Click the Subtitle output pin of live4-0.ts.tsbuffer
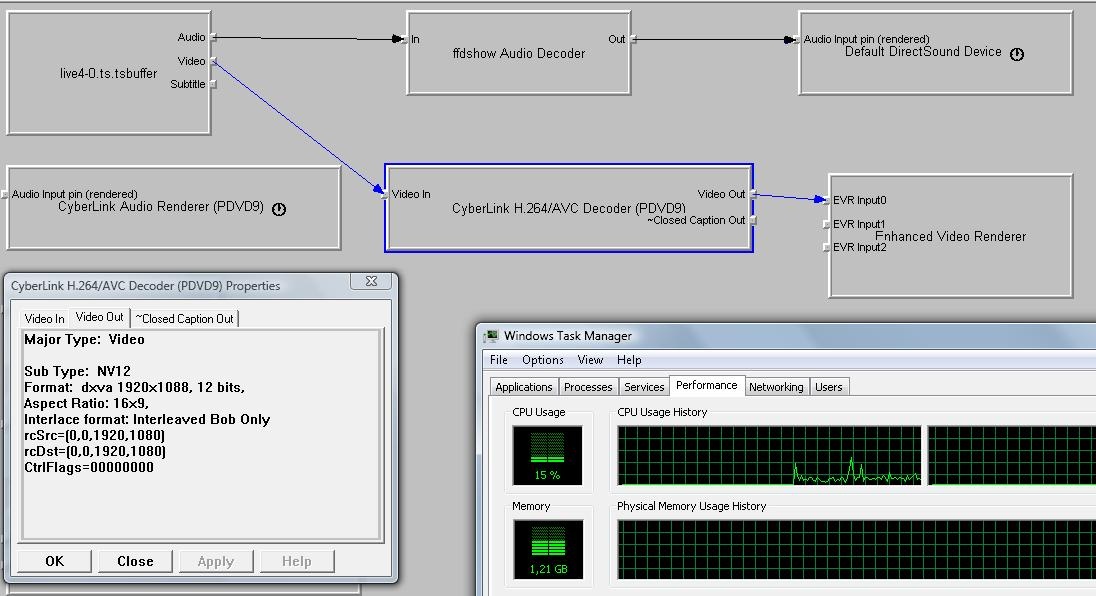The width and height of the screenshot is (1096, 596). point(213,84)
